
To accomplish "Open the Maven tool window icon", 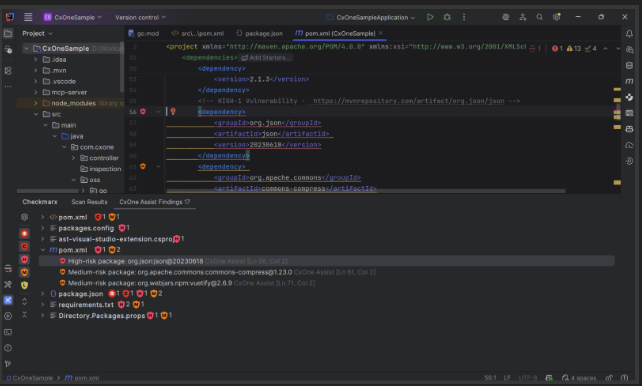I will click(629, 81).
